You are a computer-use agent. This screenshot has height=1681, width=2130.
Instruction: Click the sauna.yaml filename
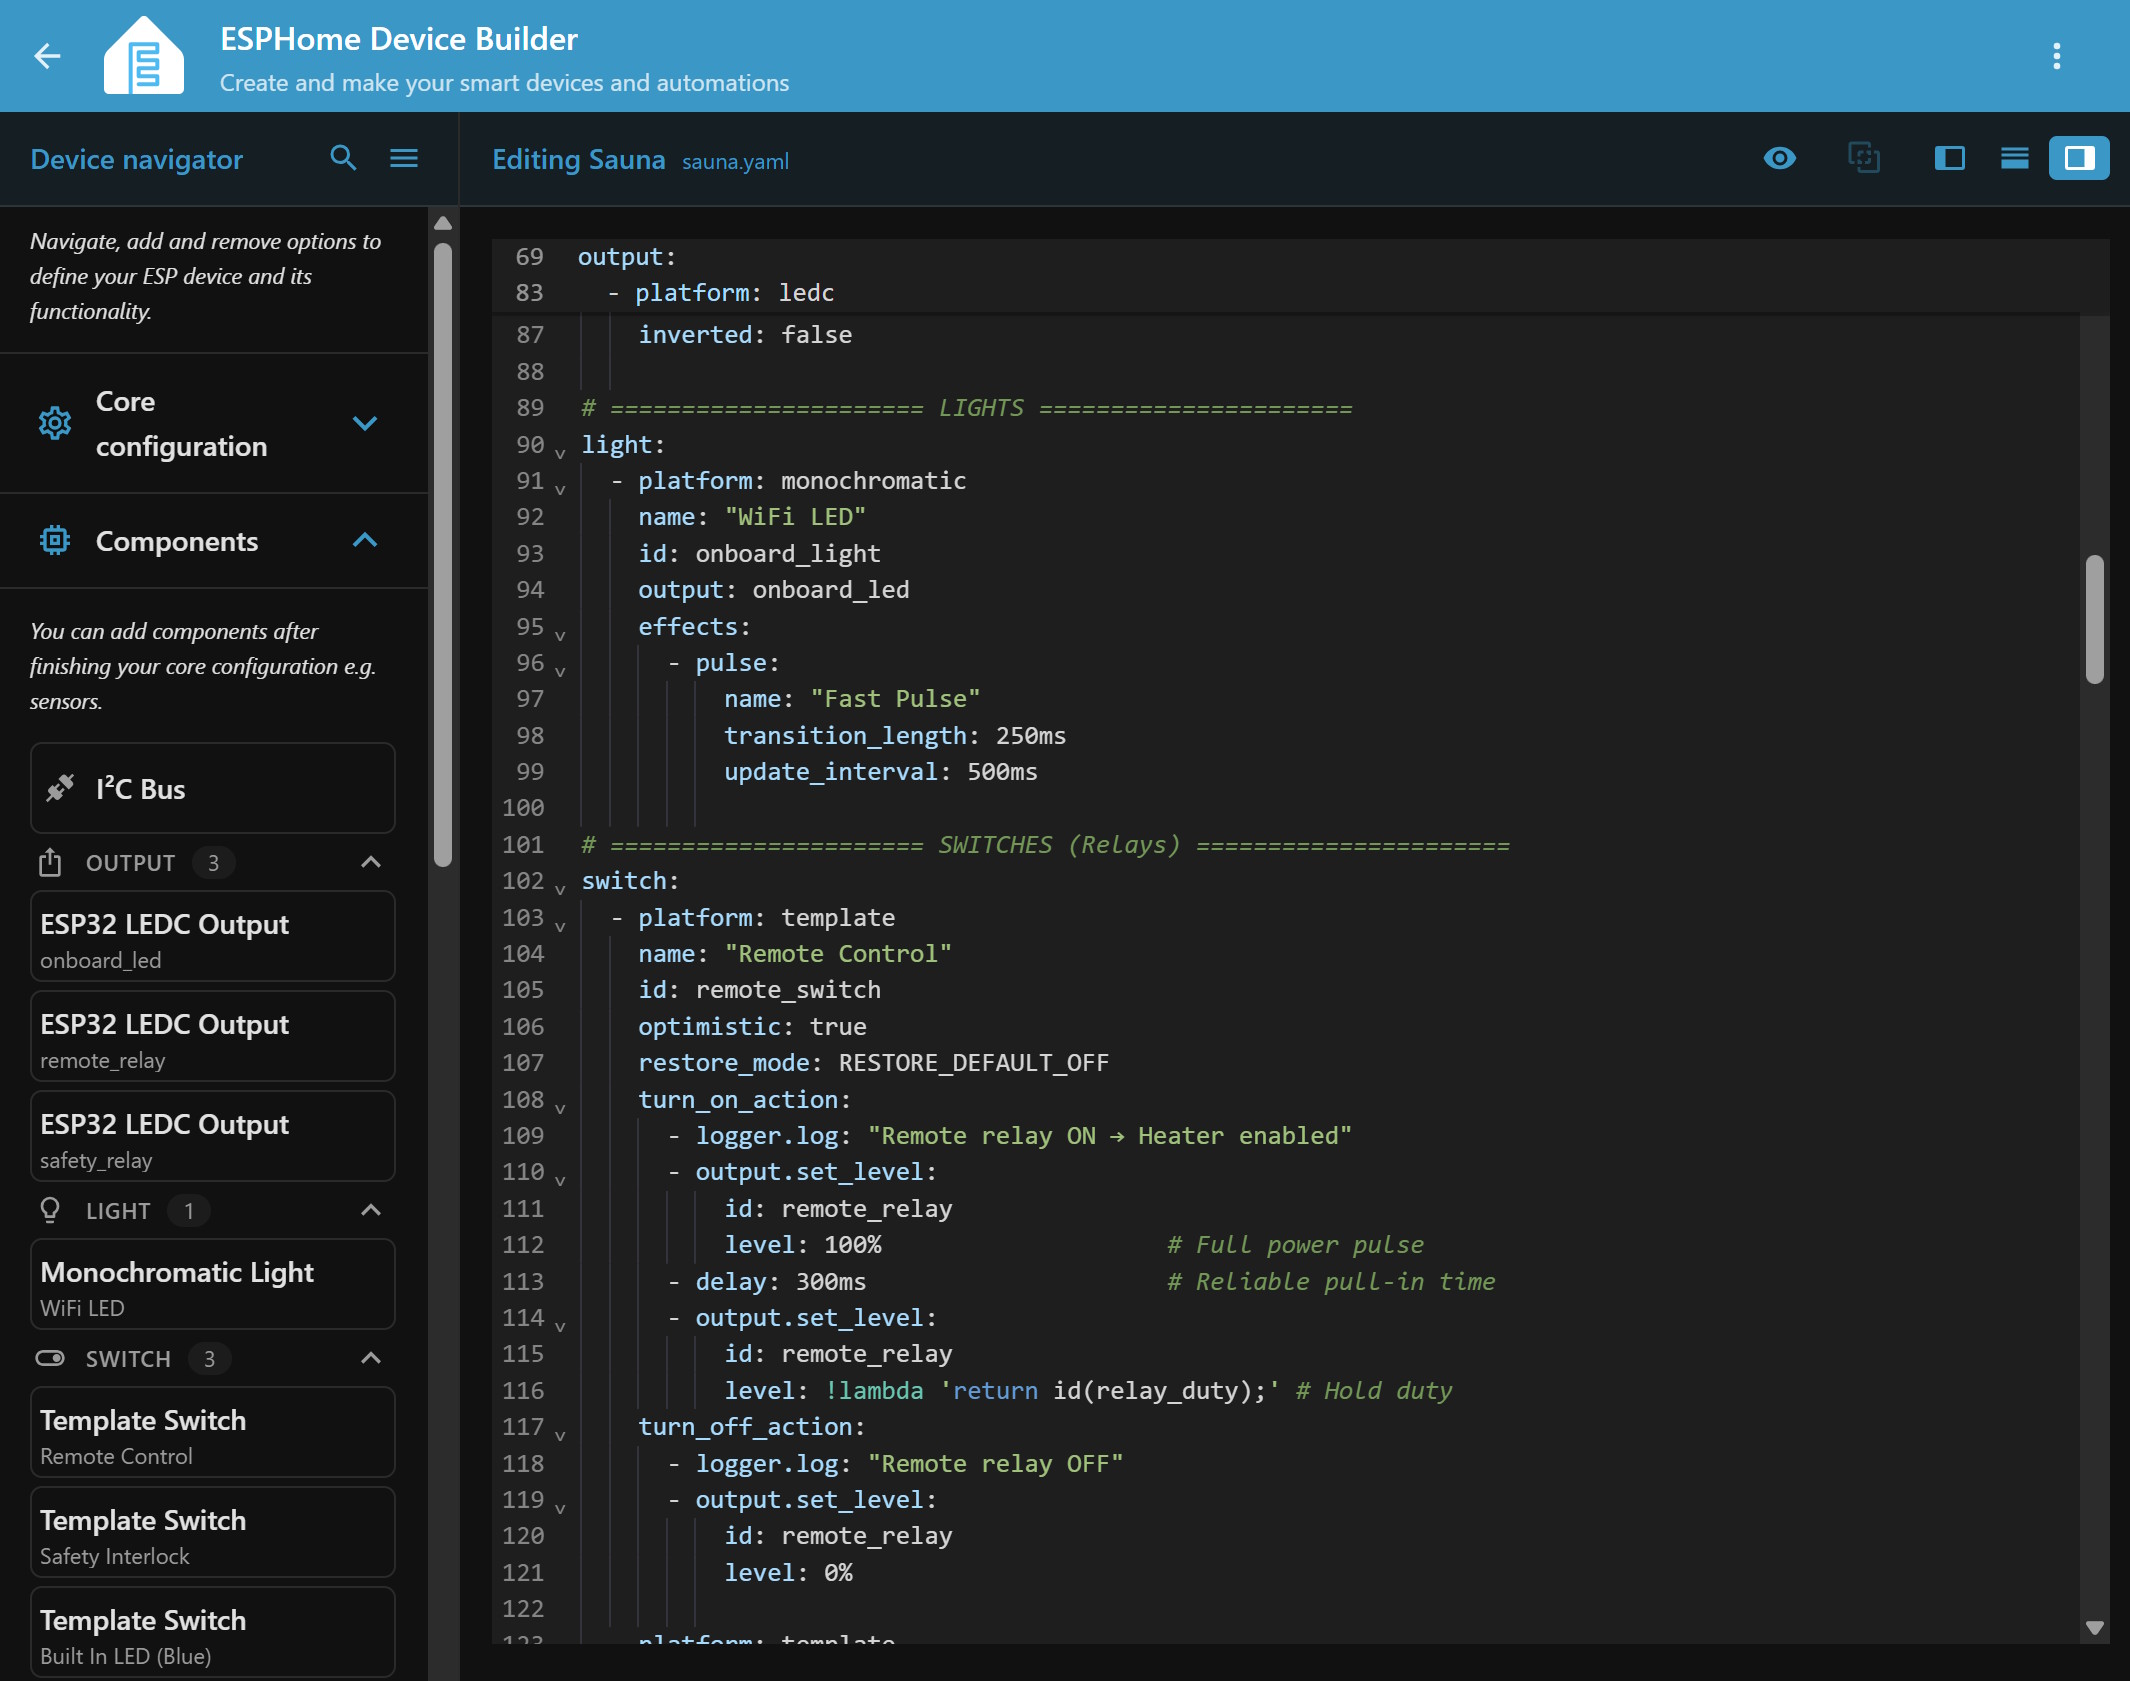pos(735,161)
